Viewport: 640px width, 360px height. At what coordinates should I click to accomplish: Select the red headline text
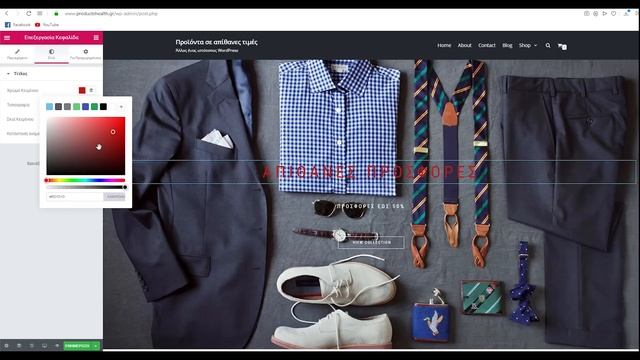pos(369,172)
